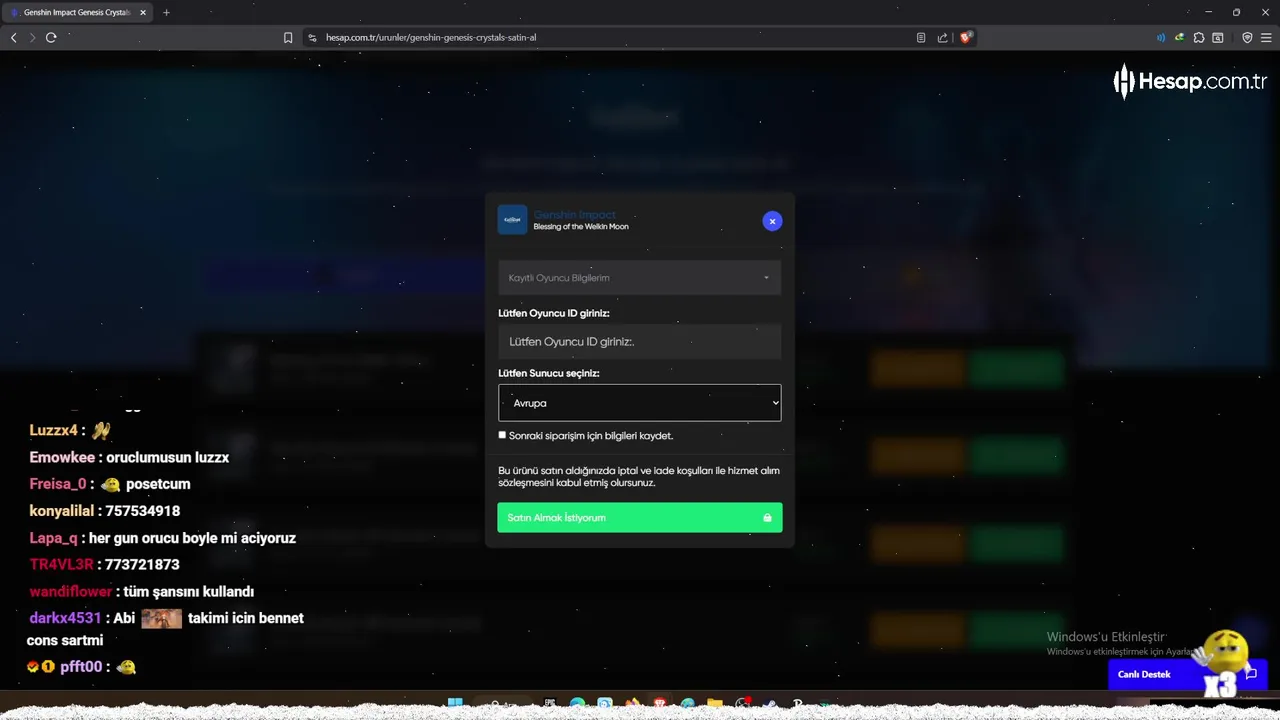This screenshot has width=1280, height=720.
Task: Click the forward navigation arrow
Action: (x=32, y=37)
